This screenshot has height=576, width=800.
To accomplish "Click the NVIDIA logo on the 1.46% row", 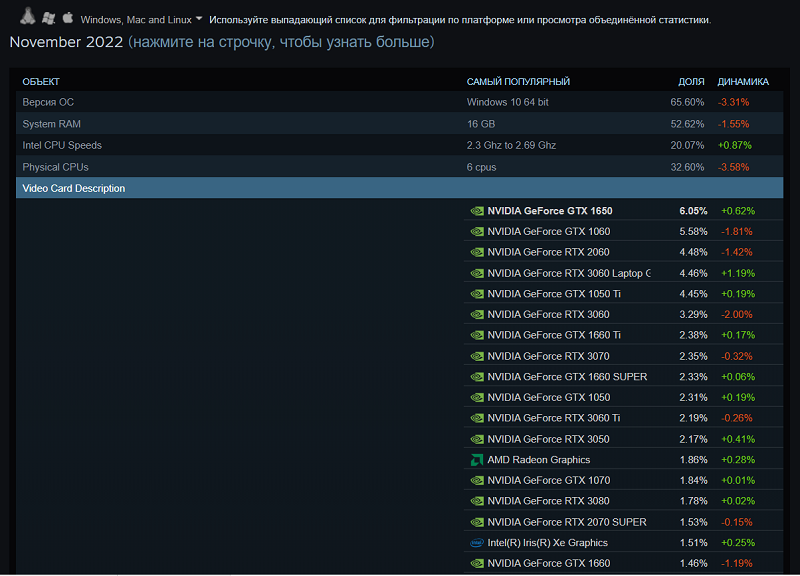I will tap(477, 563).
